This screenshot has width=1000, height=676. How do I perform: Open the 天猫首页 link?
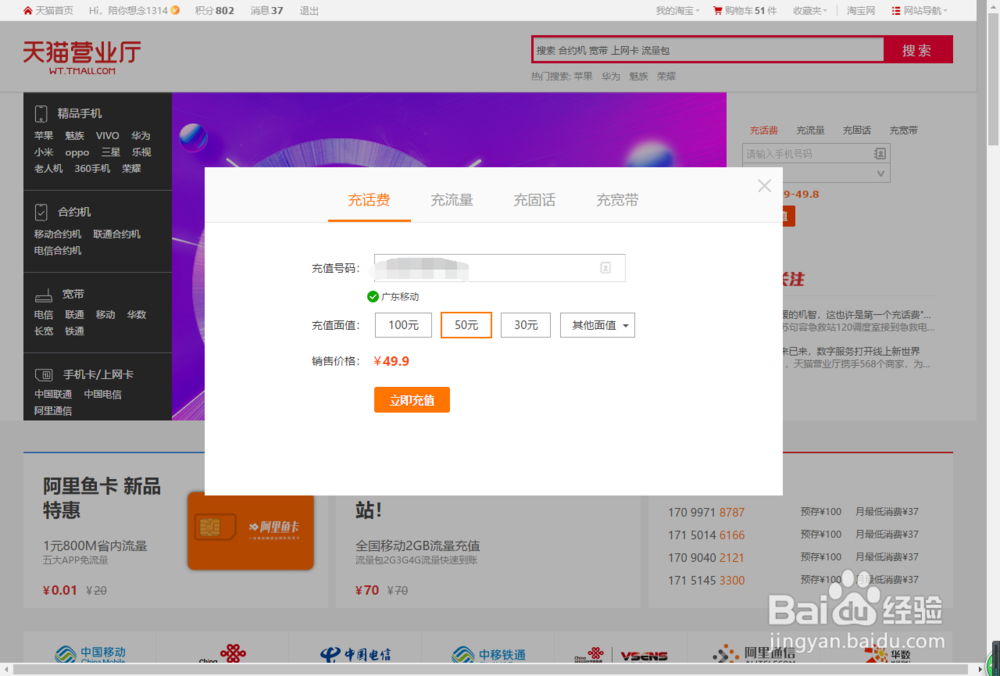coord(54,10)
